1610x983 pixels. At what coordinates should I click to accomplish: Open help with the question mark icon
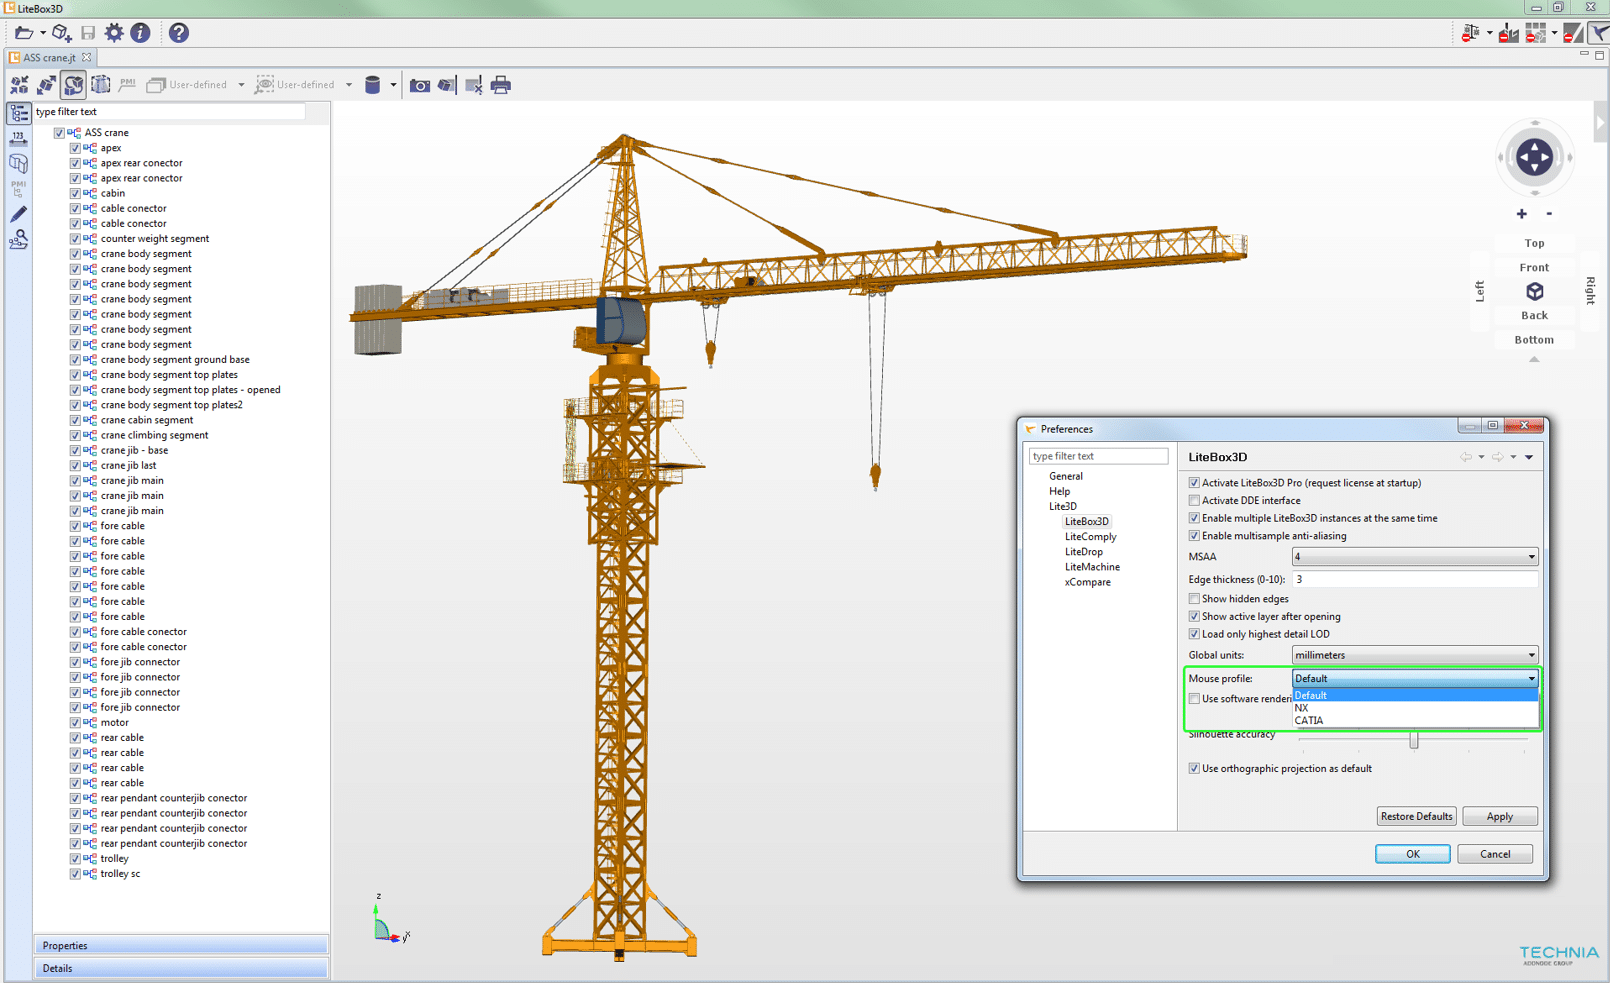178,33
